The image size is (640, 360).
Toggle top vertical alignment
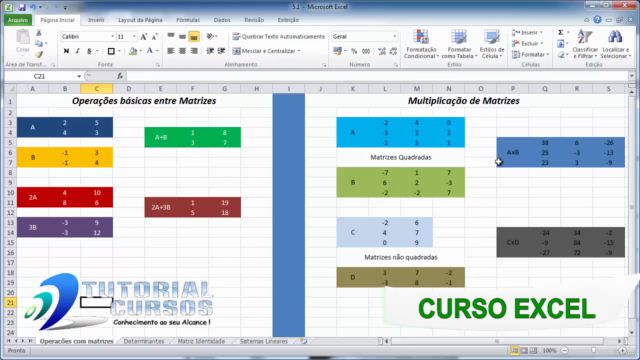tap(171, 37)
